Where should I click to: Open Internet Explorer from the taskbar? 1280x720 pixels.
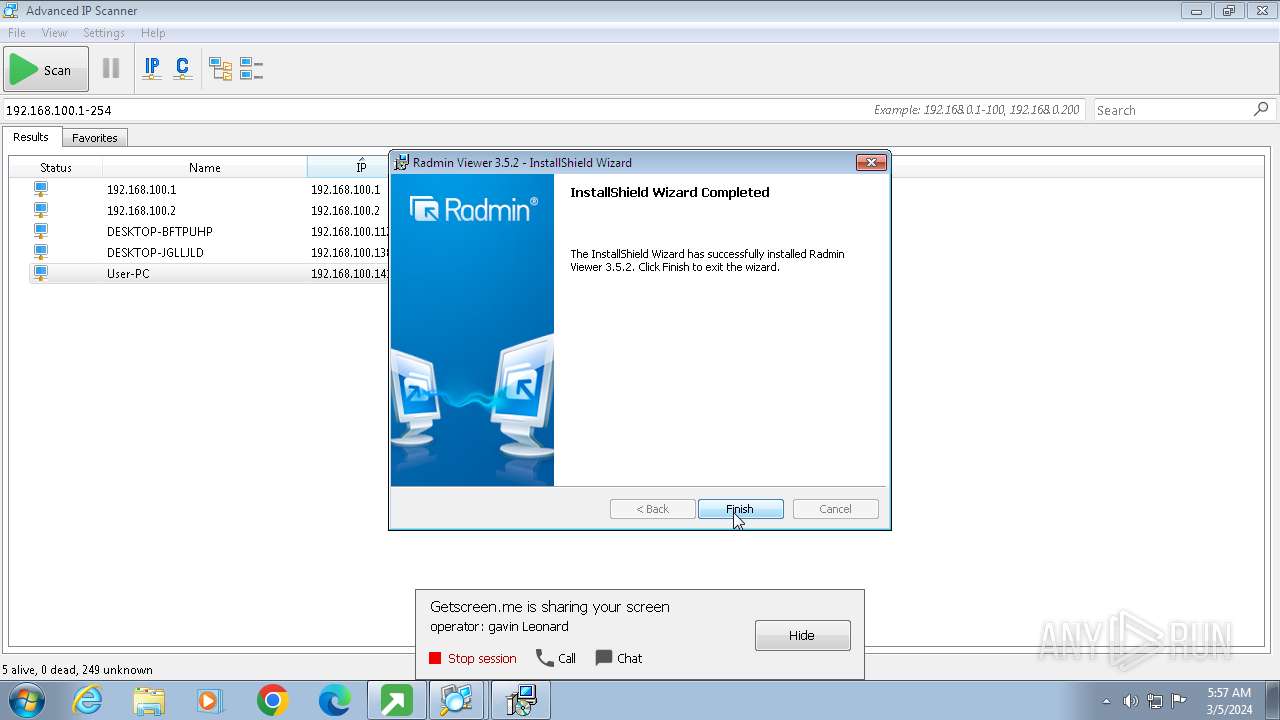click(87, 701)
